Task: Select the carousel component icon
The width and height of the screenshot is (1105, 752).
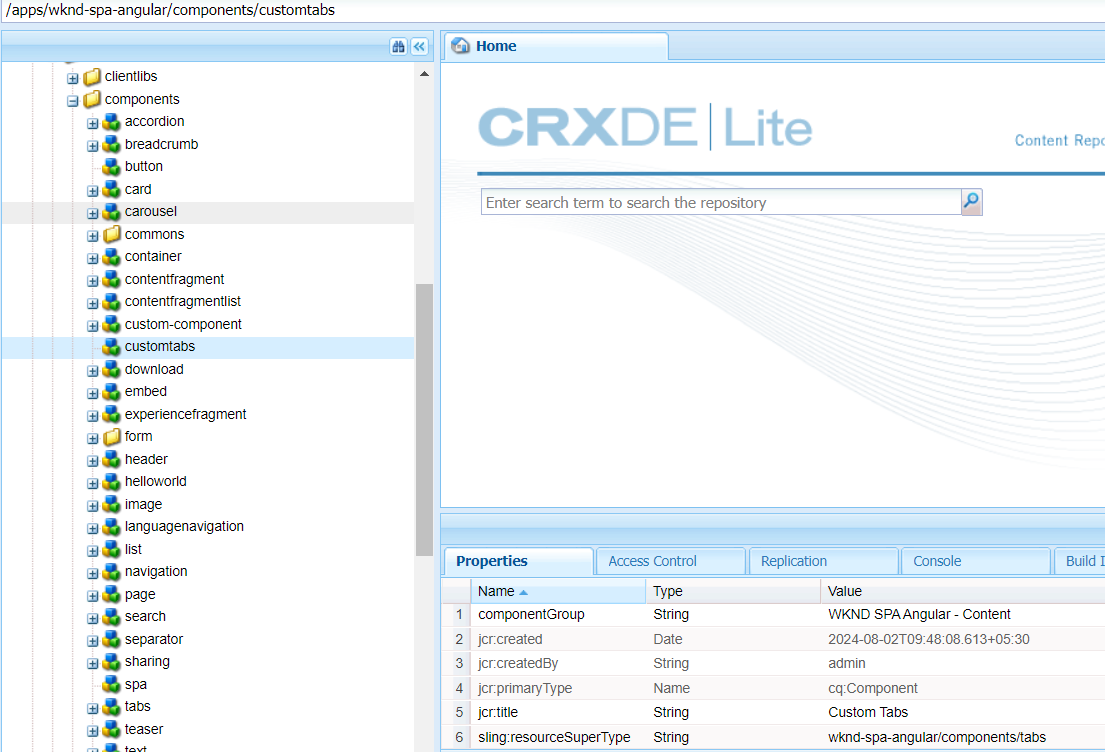Action: pyautogui.click(x=112, y=211)
